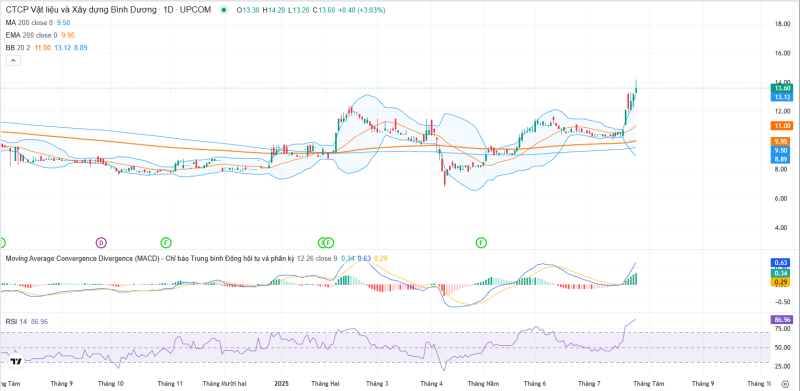Collapse the indicator legend with the chevron button
This screenshot has height=391, width=800.
[13, 61]
